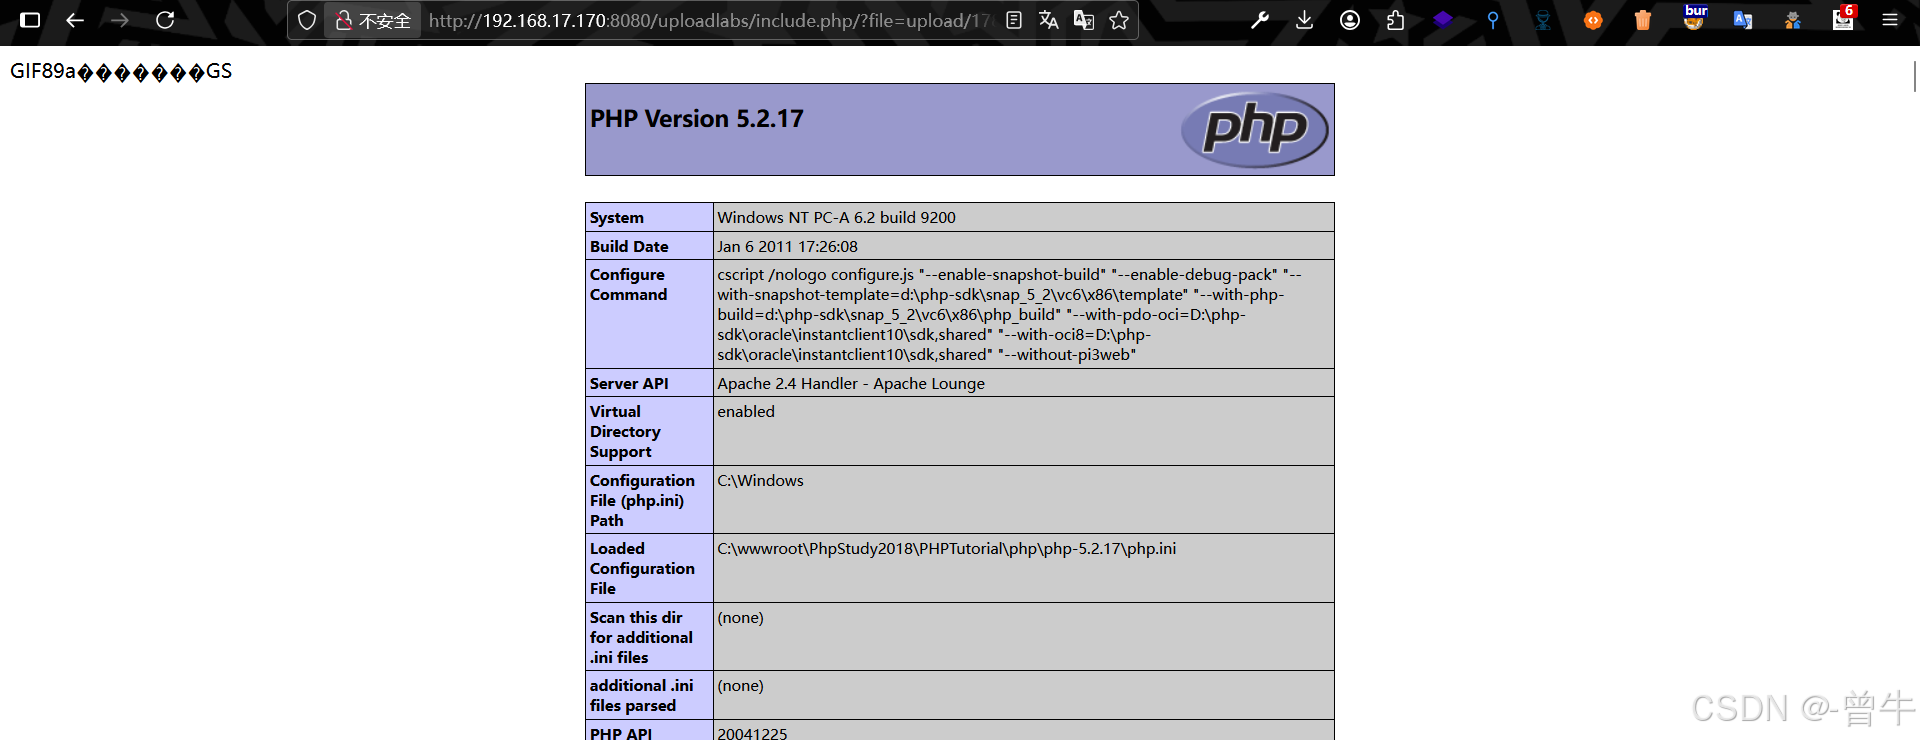This screenshot has width=1920, height=740.
Task: Open the blue translator extension icon
Action: click(x=1743, y=20)
